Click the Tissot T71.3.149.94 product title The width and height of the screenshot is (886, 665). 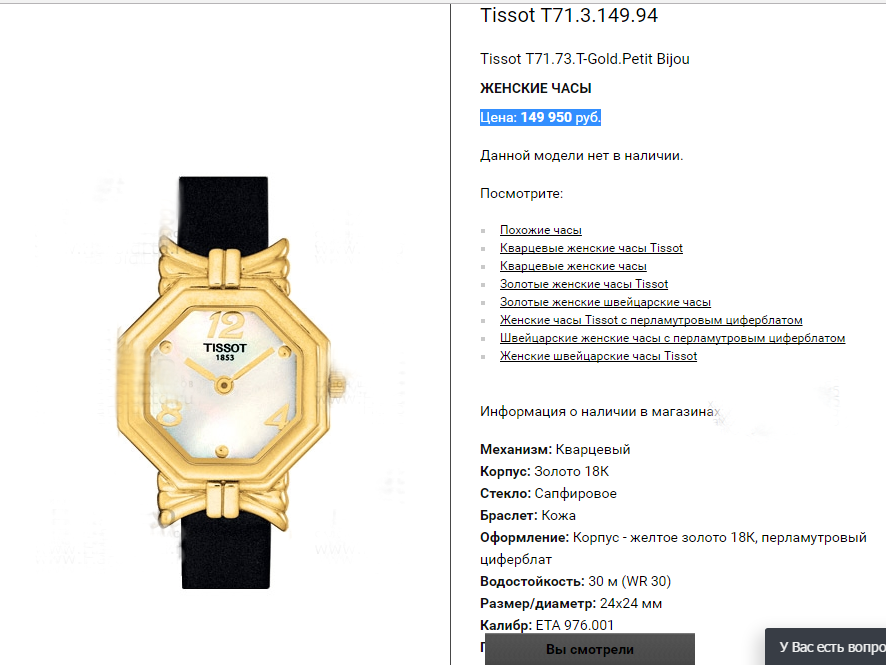(x=569, y=15)
